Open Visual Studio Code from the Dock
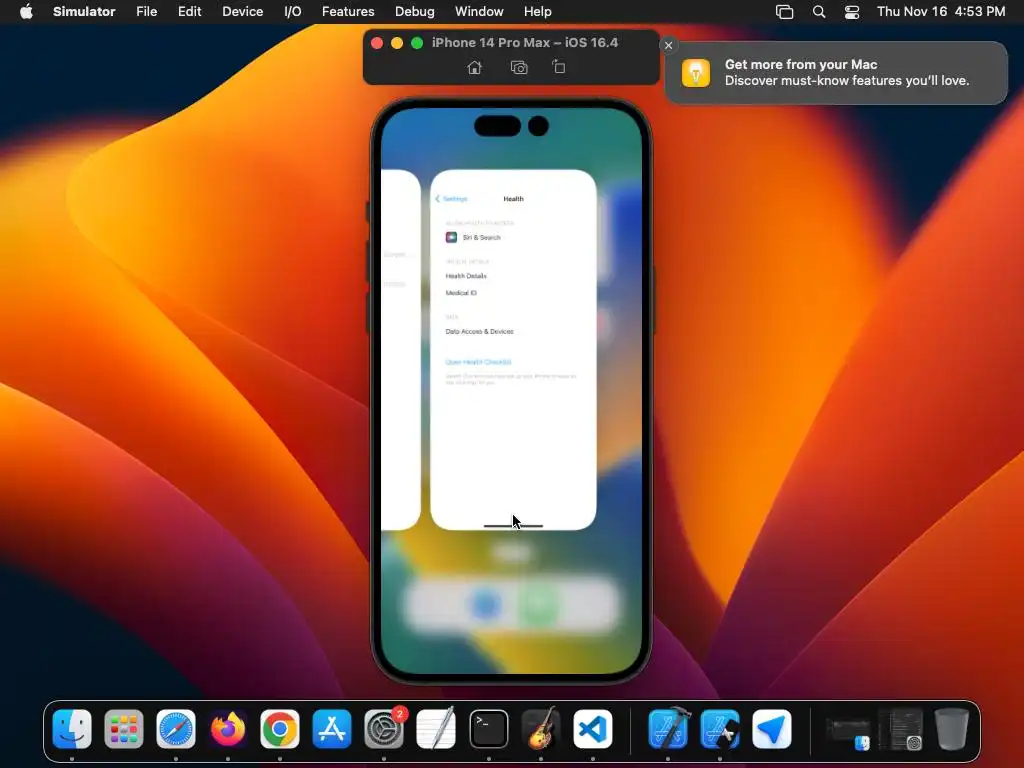The height and width of the screenshot is (768, 1024). [593, 729]
